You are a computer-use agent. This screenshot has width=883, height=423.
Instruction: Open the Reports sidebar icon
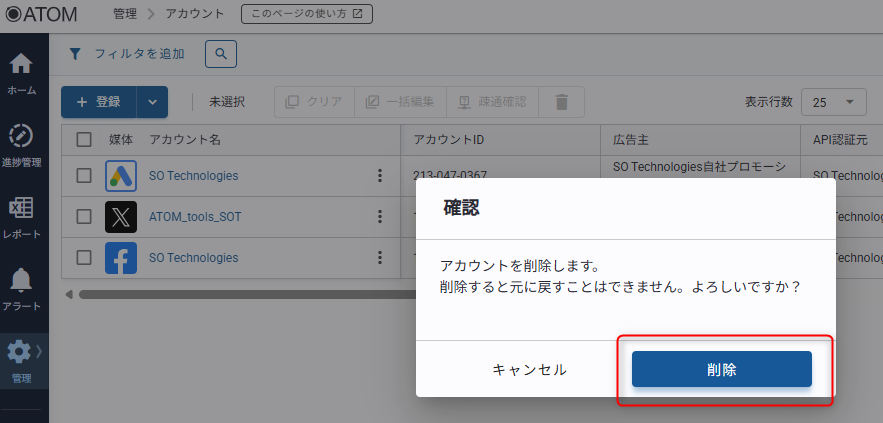point(21,215)
